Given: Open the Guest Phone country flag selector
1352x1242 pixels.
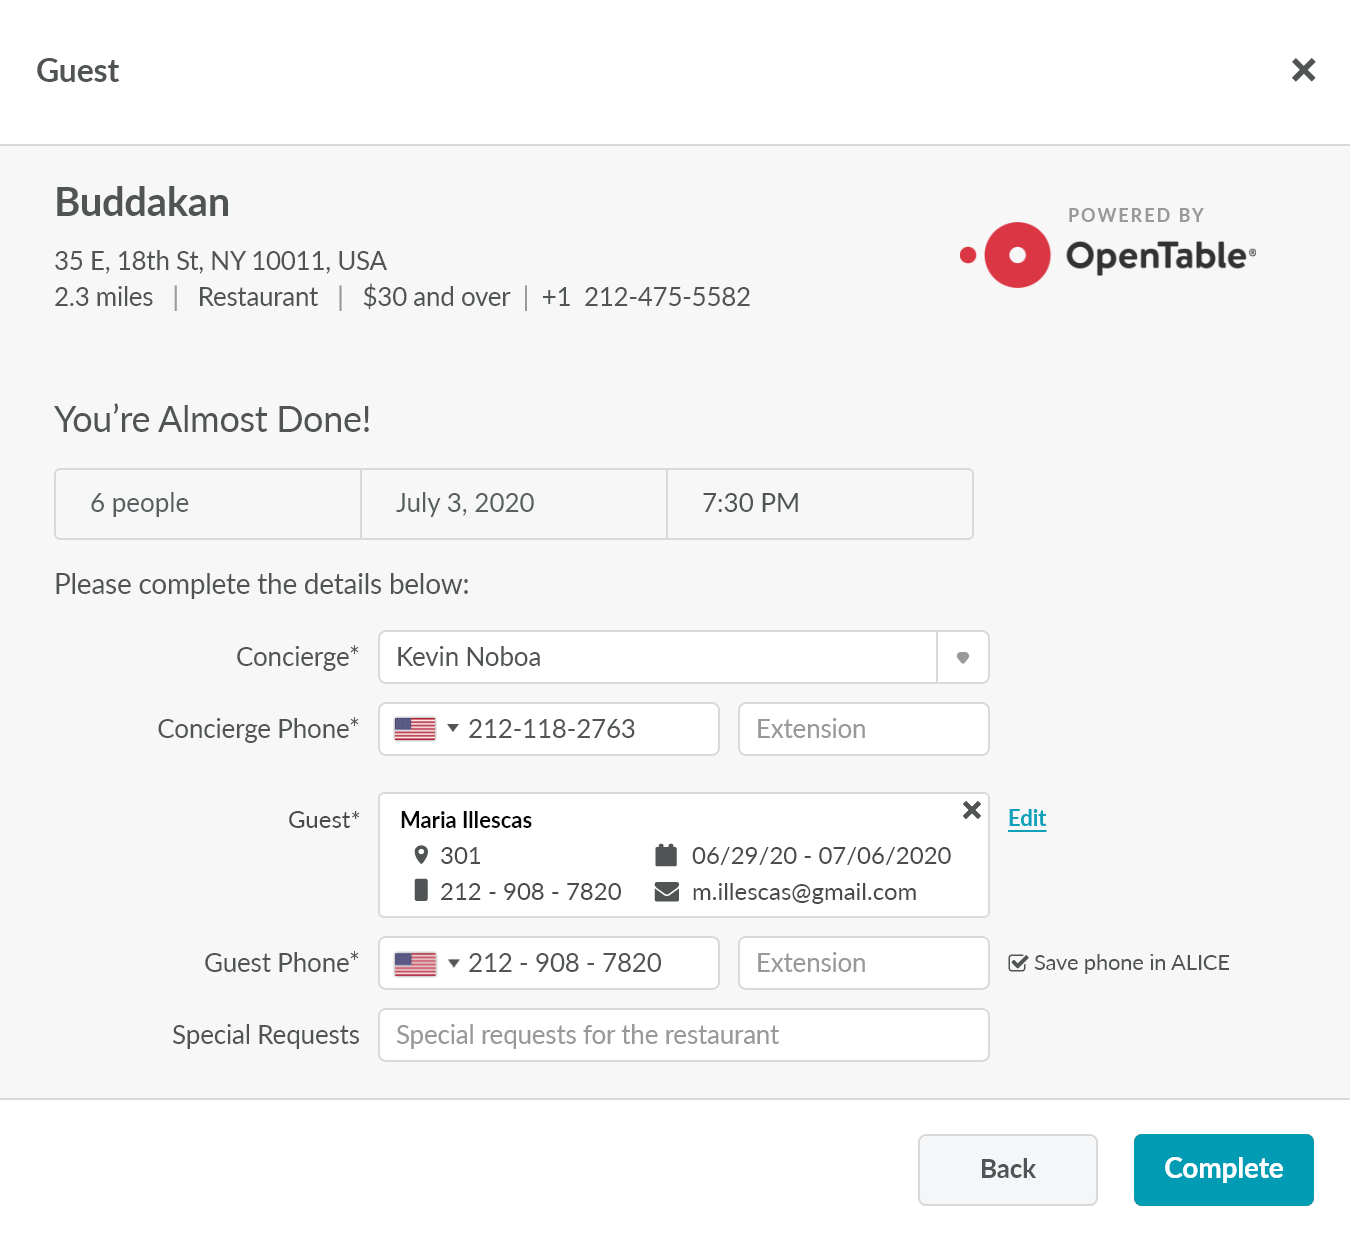Looking at the screenshot, I should [425, 963].
